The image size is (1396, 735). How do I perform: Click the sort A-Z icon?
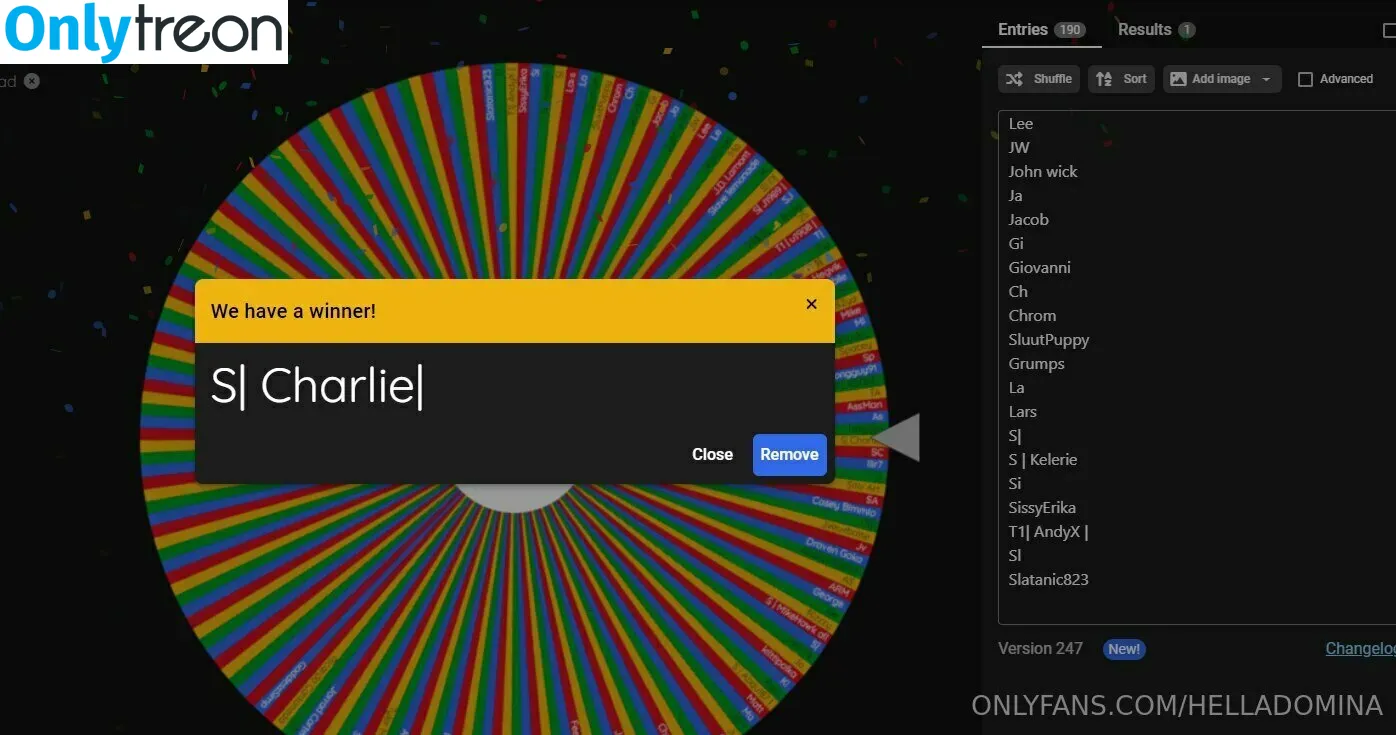click(1104, 79)
